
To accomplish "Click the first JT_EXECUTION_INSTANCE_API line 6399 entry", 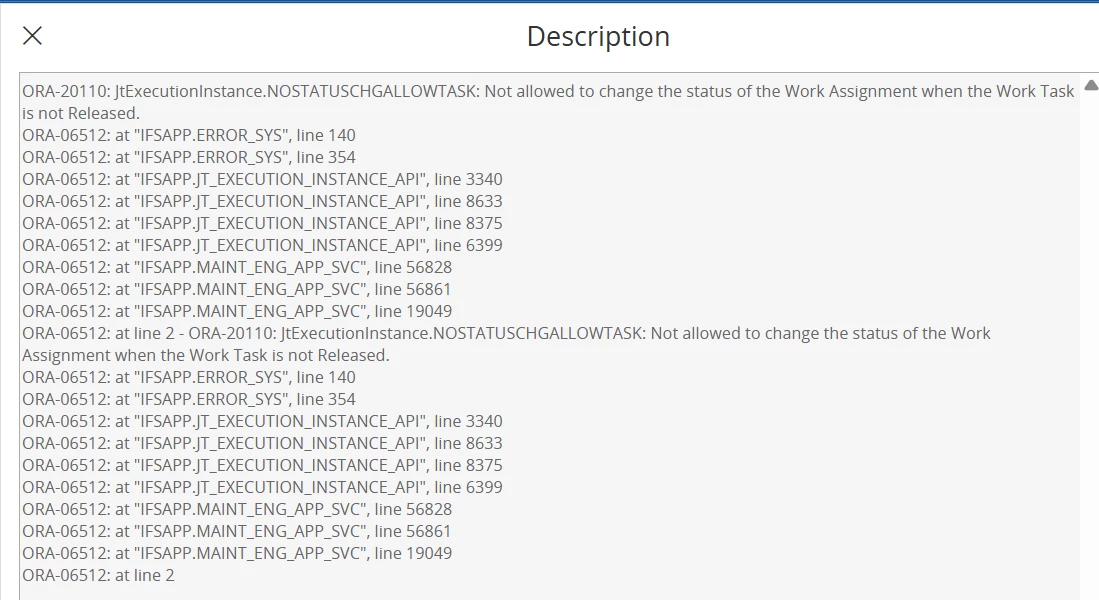I will click(262, 245).
